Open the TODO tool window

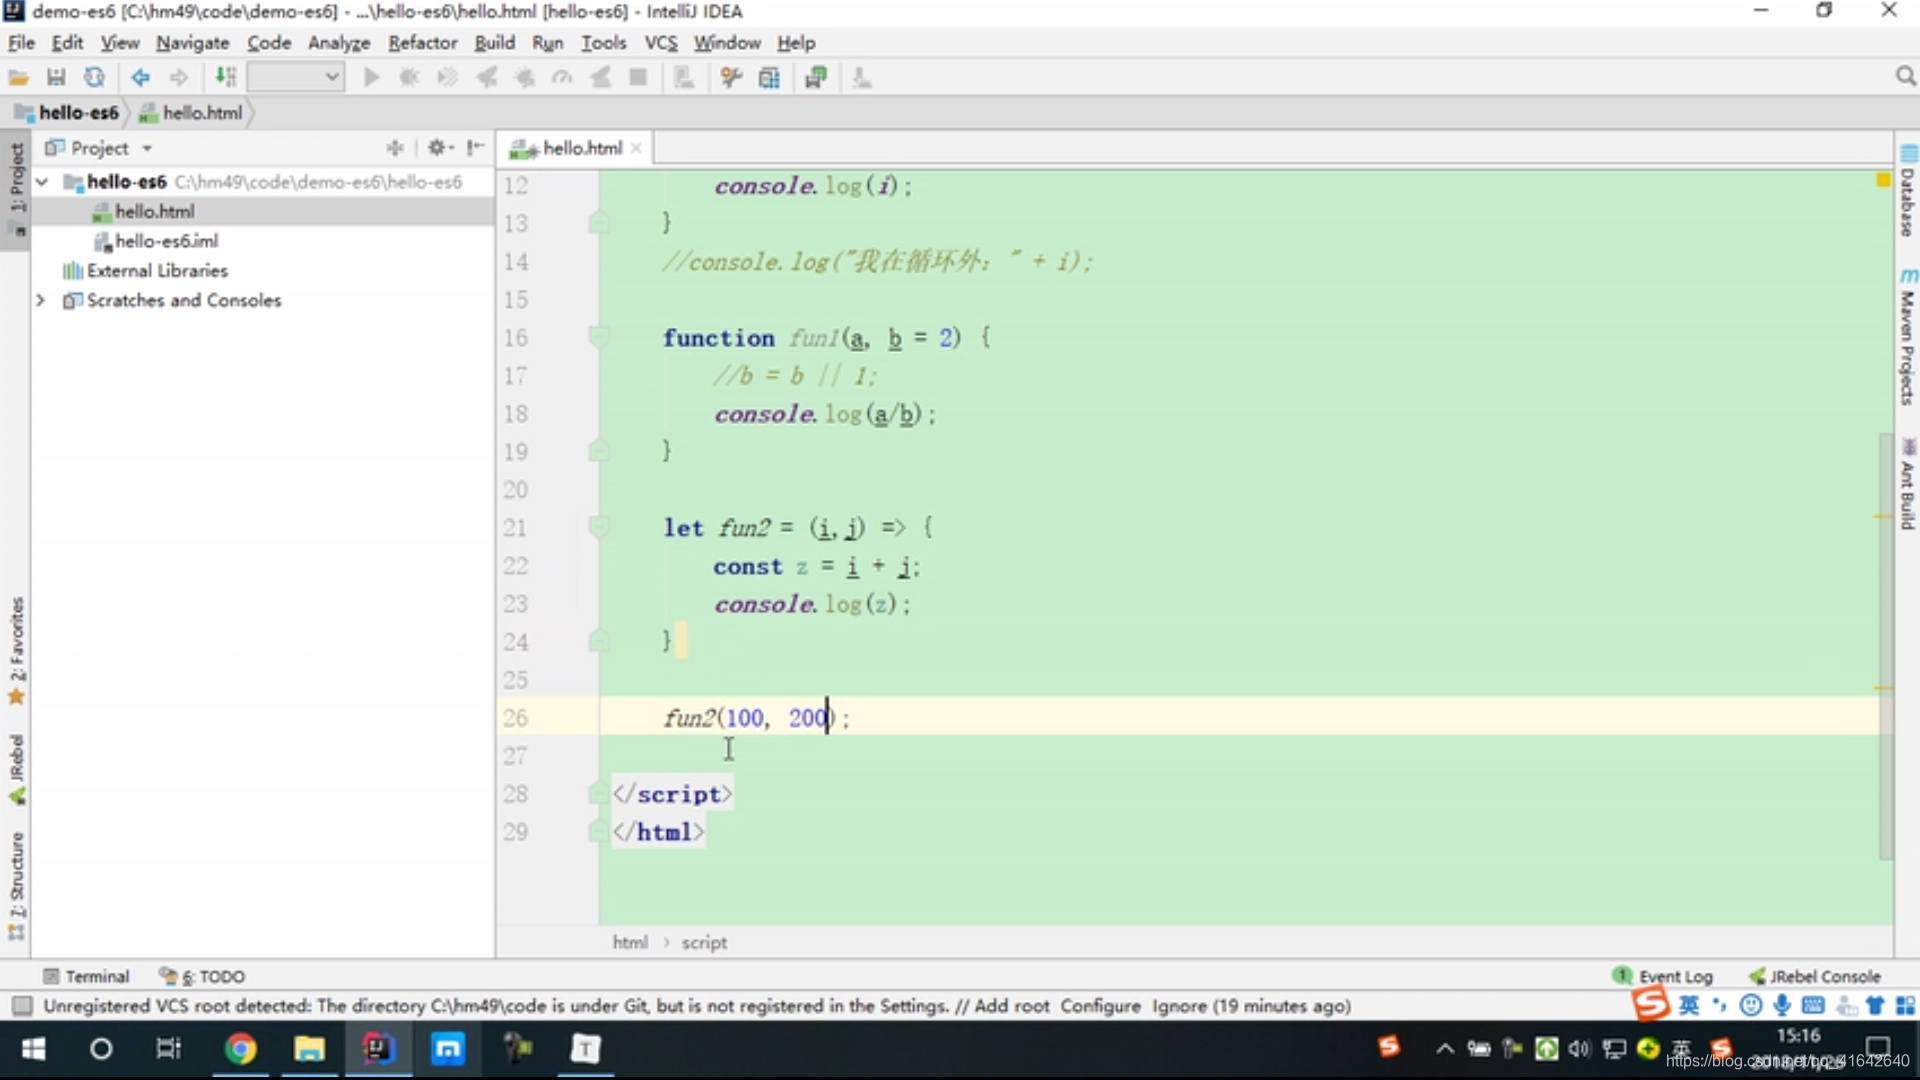203,977
